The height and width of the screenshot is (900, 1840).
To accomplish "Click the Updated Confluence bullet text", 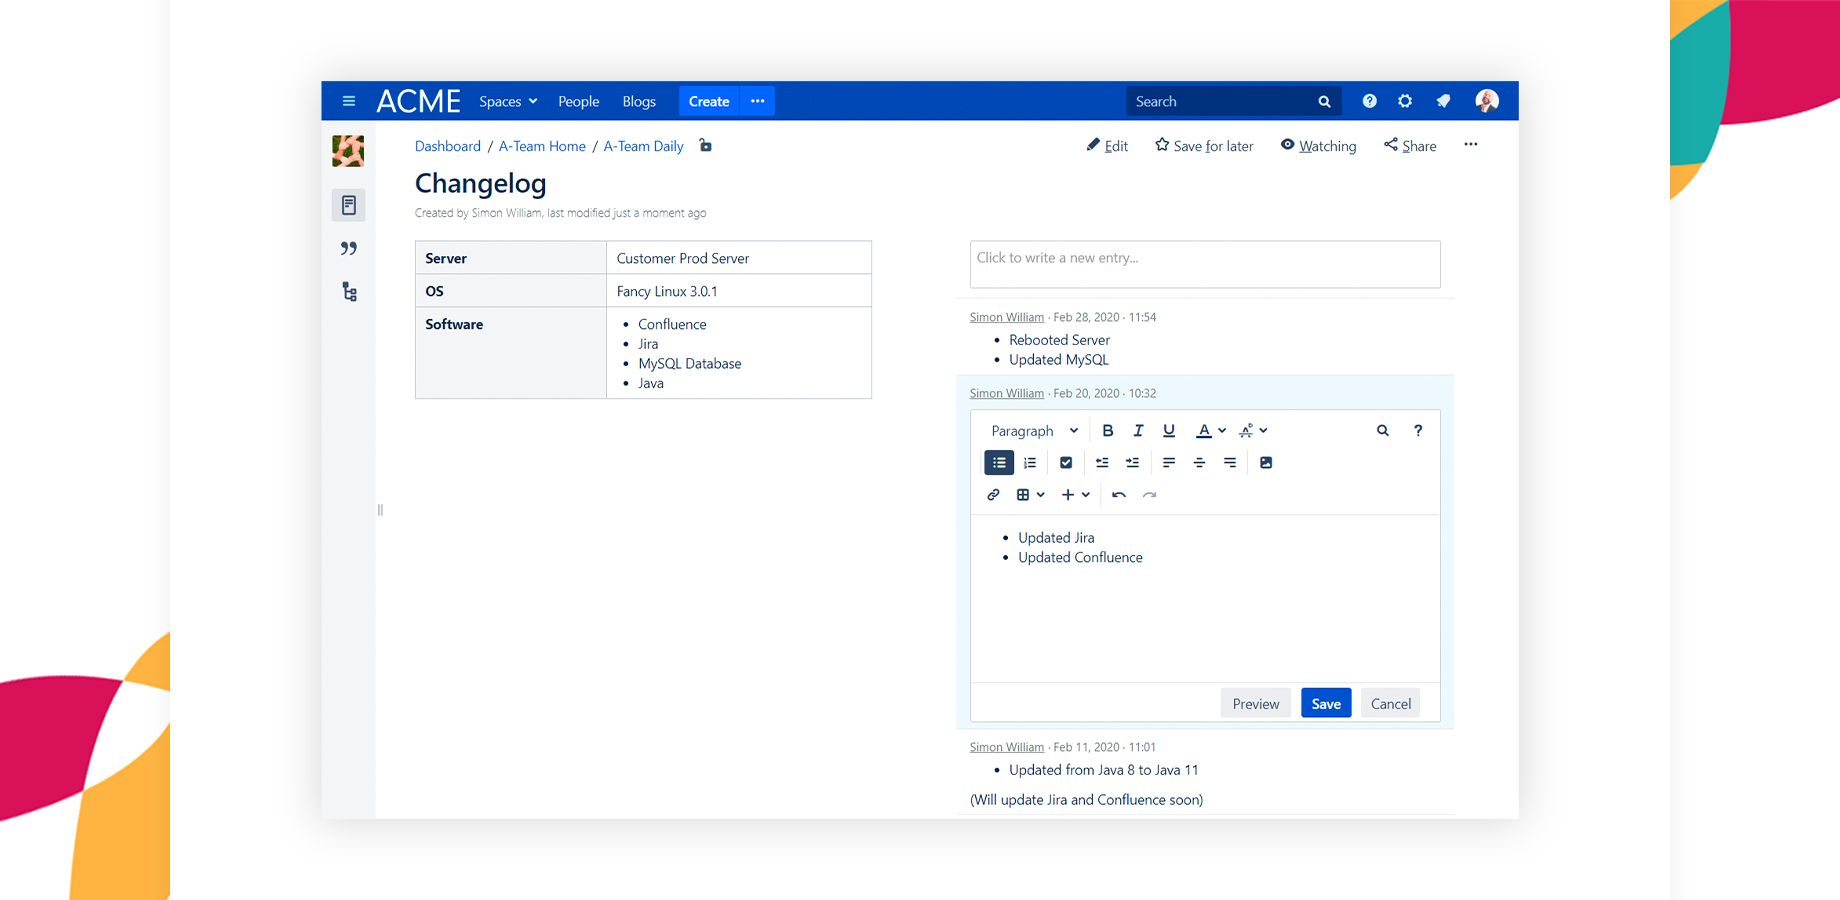I will click(x=1080, y=558).
